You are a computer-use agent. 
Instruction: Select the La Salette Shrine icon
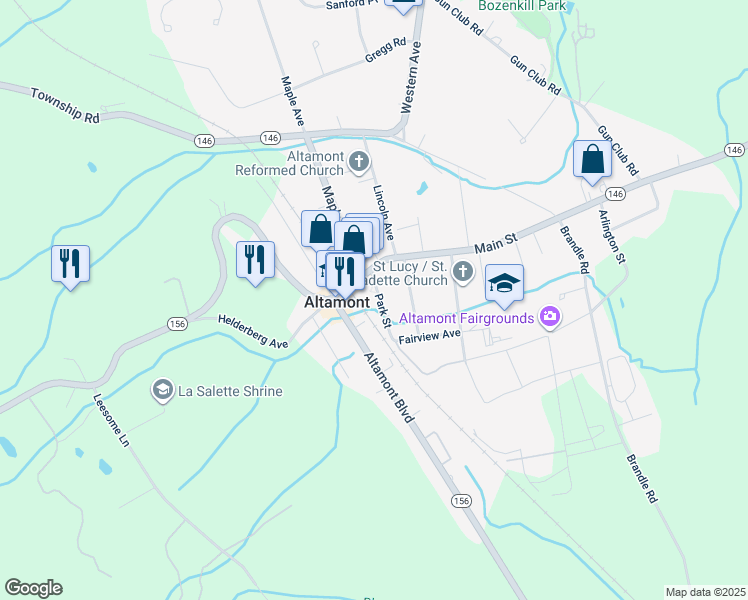coord(163,390)
